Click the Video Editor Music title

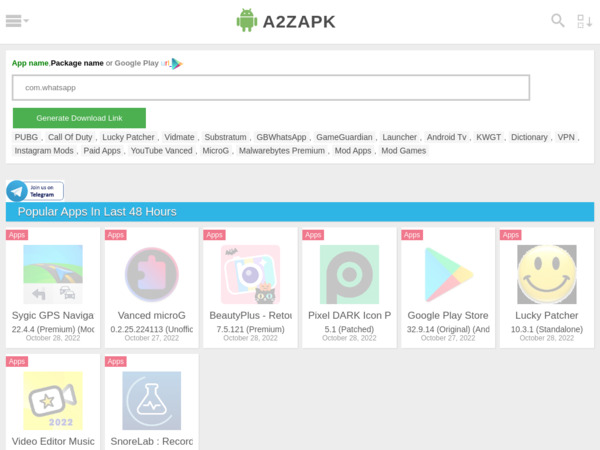pyautogui.click(x=53, y=442)
